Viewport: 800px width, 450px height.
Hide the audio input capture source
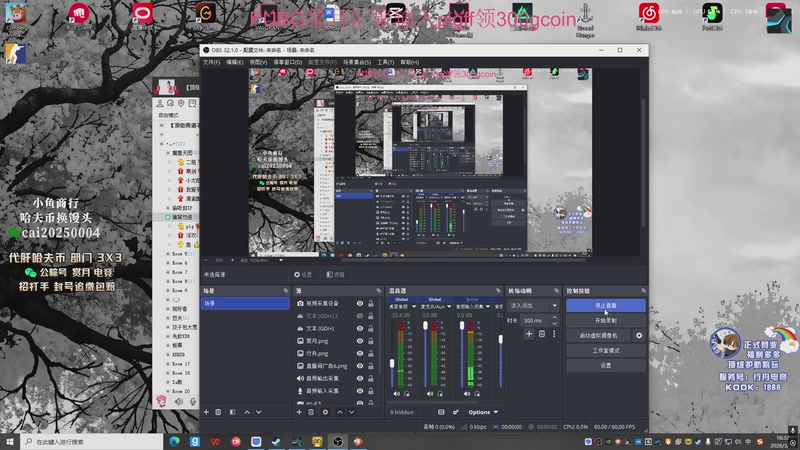pos(360,391)
